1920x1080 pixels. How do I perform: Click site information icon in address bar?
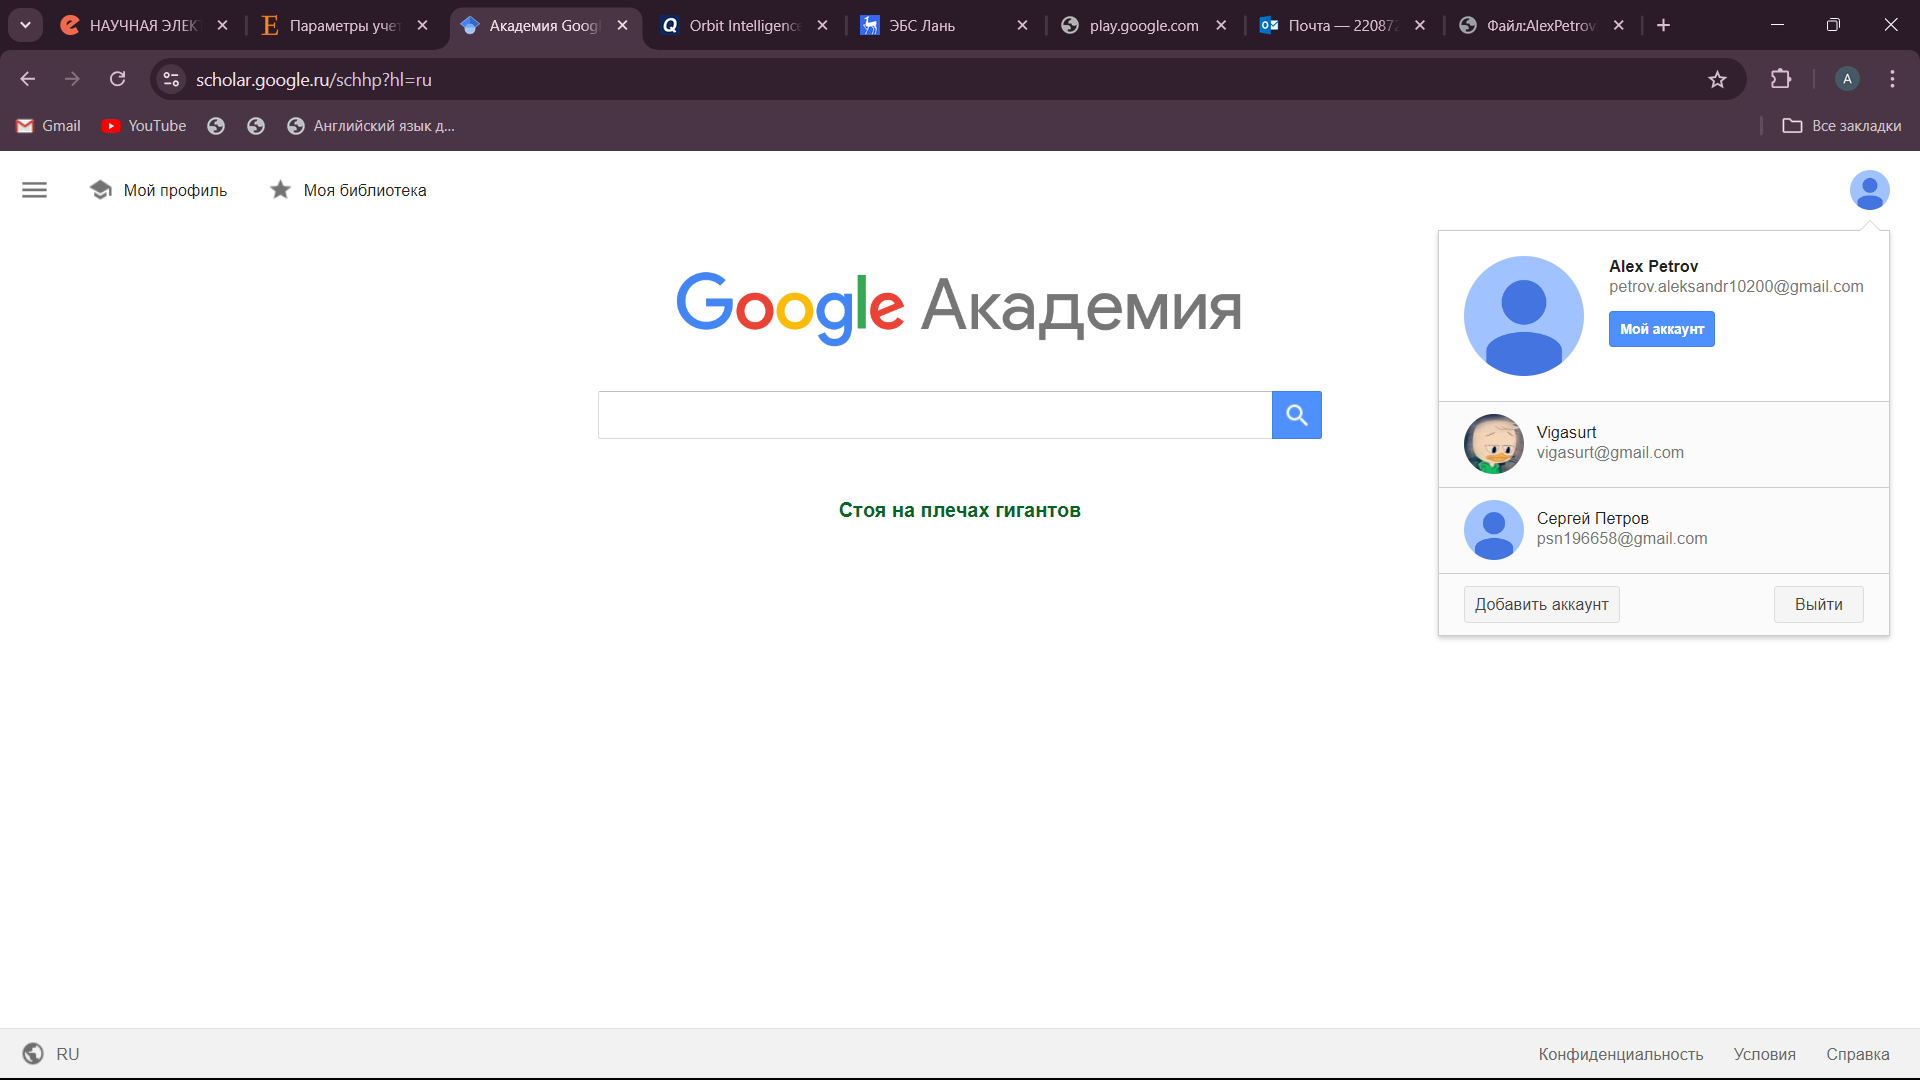click(171, 79)
